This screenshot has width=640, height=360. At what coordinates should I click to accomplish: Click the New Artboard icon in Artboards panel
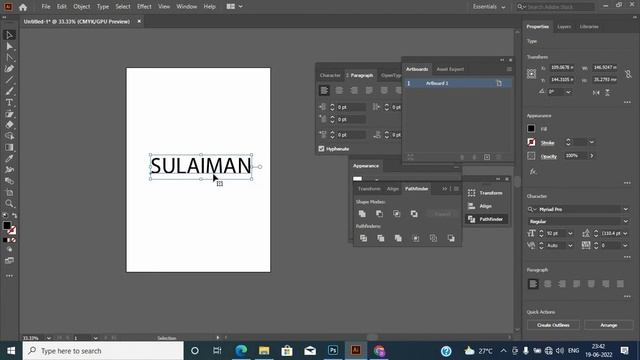487,157
